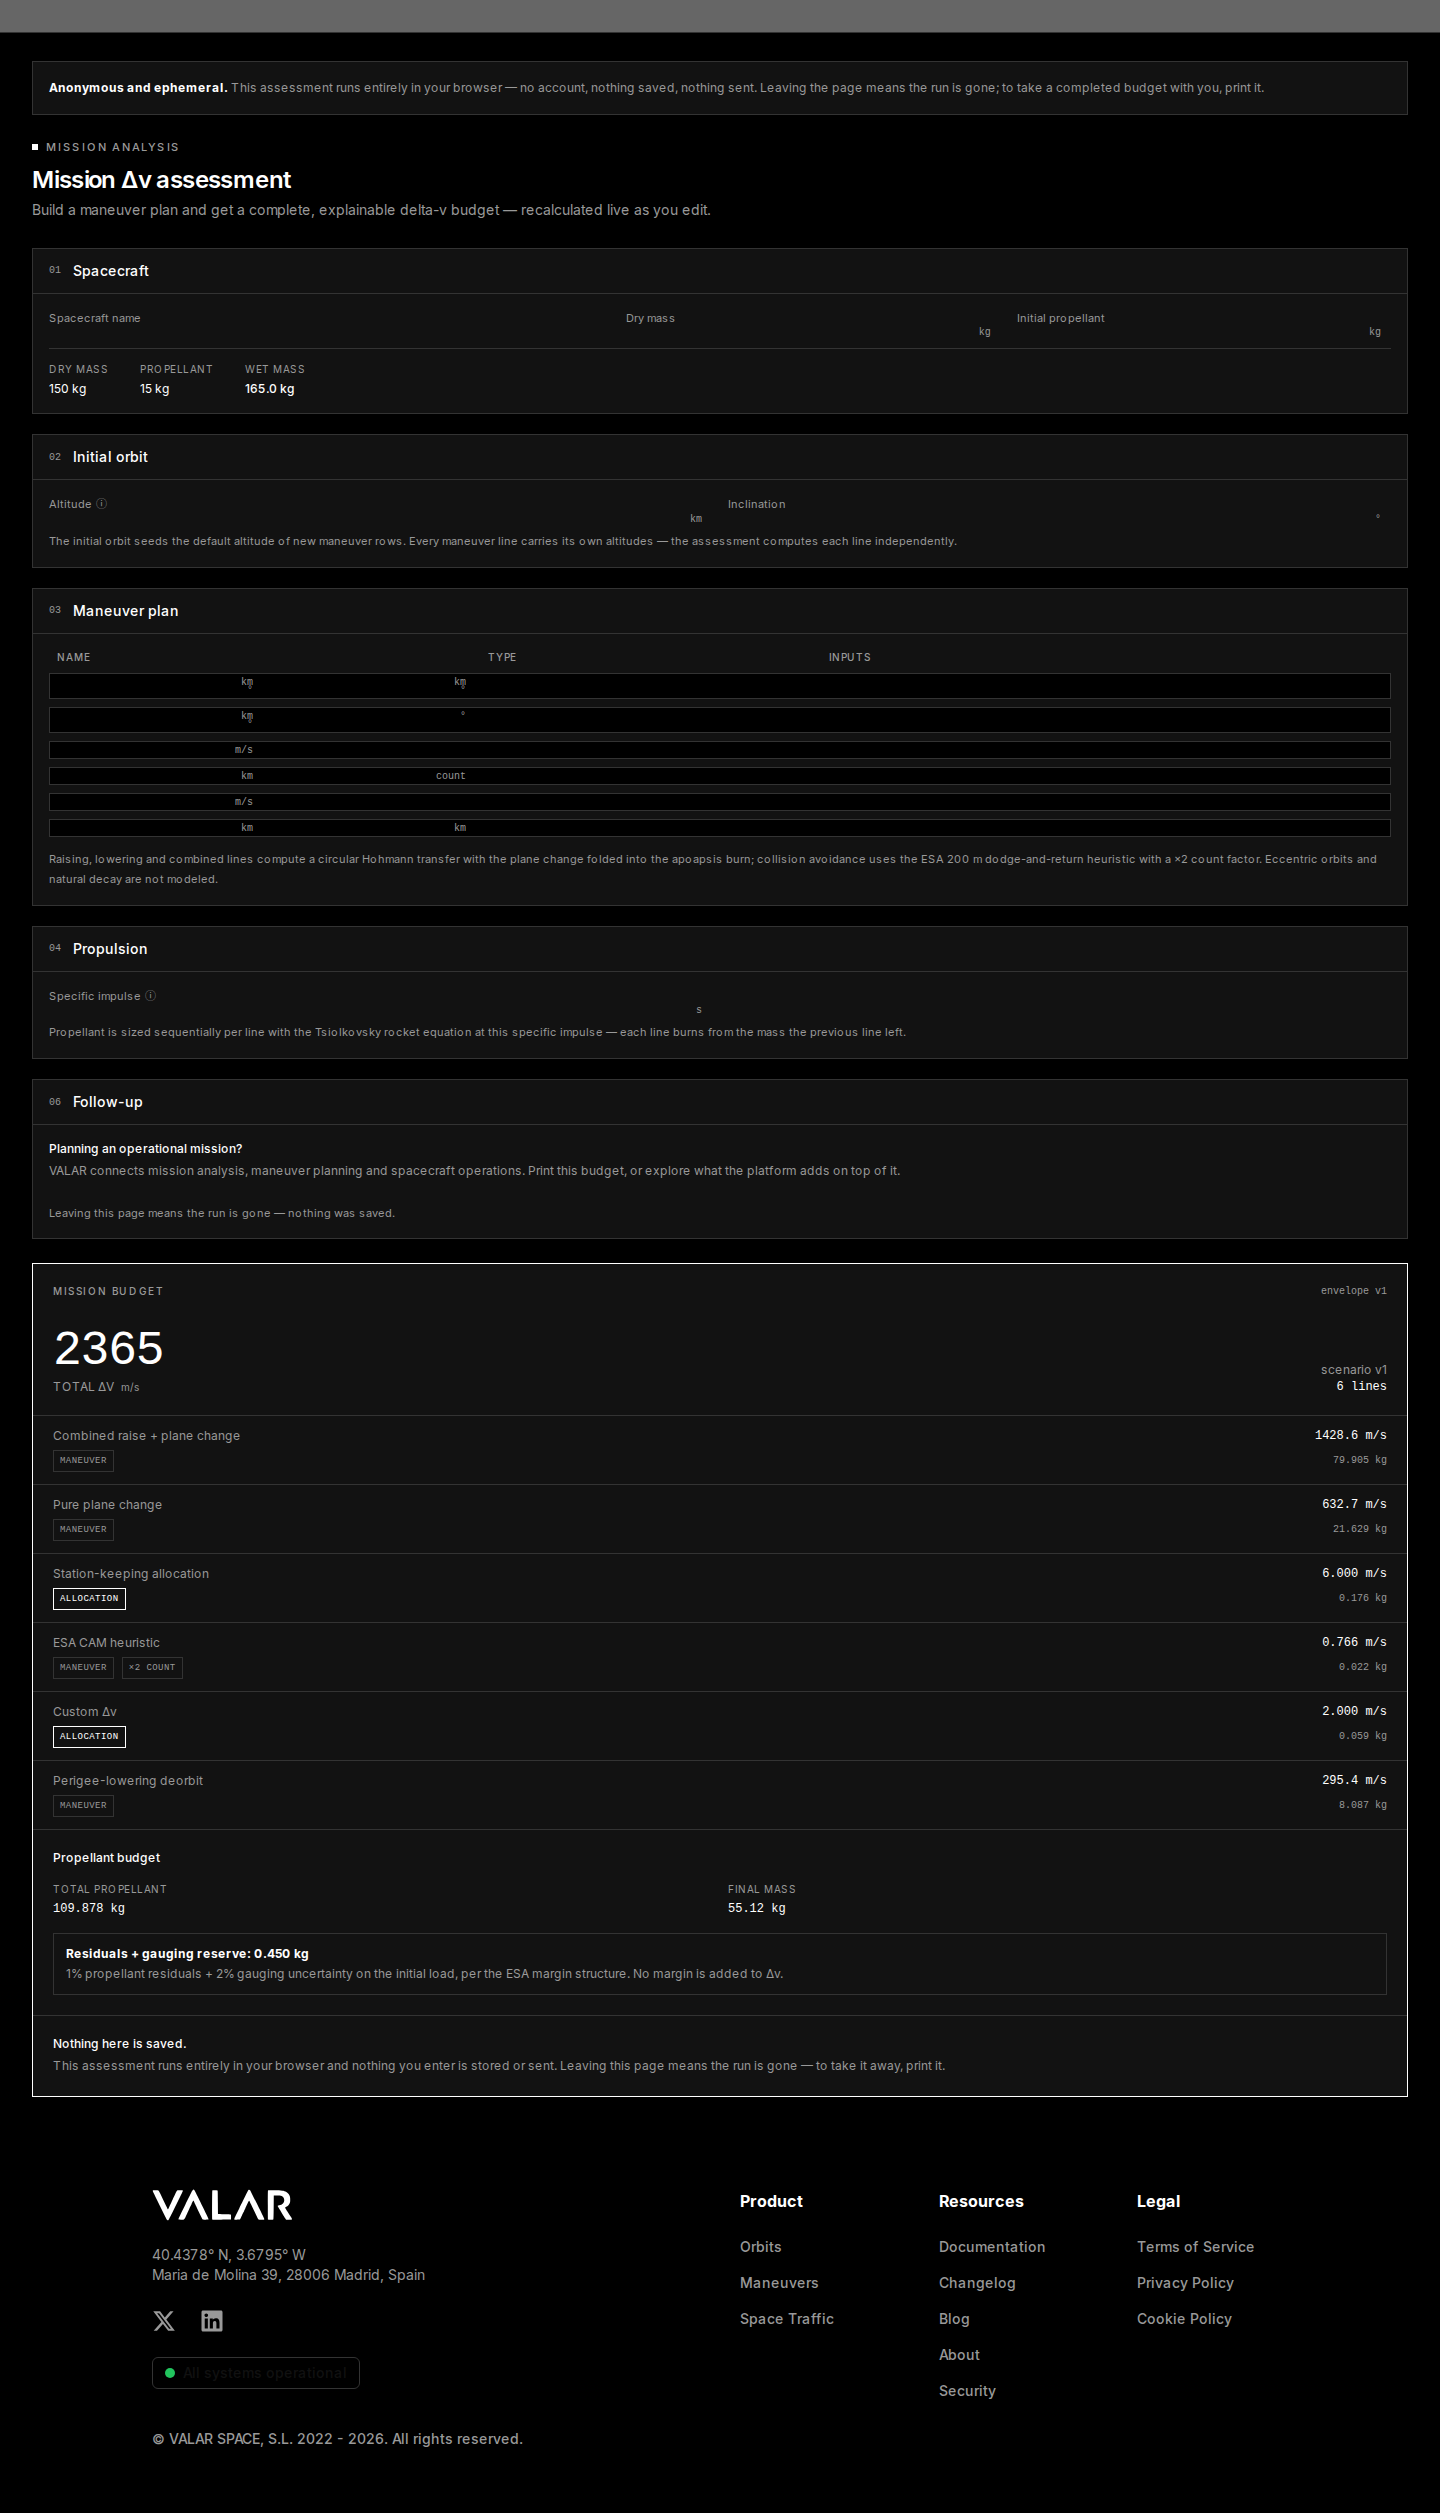Screen dimensions: 1440x2513
Task: Click the Maneuver plan section header
Action: [720, 611]
